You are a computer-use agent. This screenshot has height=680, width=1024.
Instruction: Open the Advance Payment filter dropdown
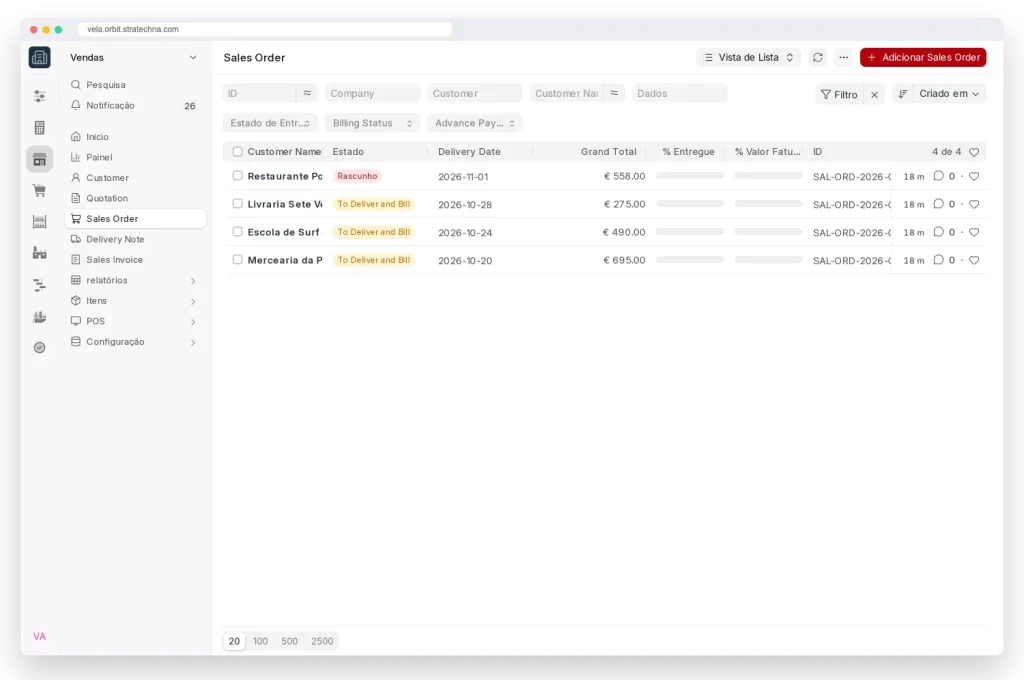click(475, 123)
